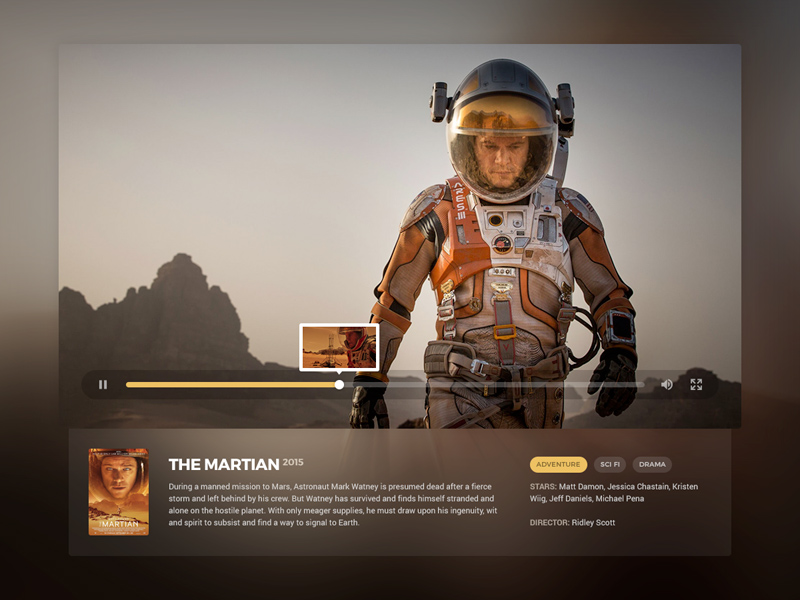Image resolution: width=800 pixels, height=600 pixels.
Task: Click the 2015 release year label
Action: (293, 462)
